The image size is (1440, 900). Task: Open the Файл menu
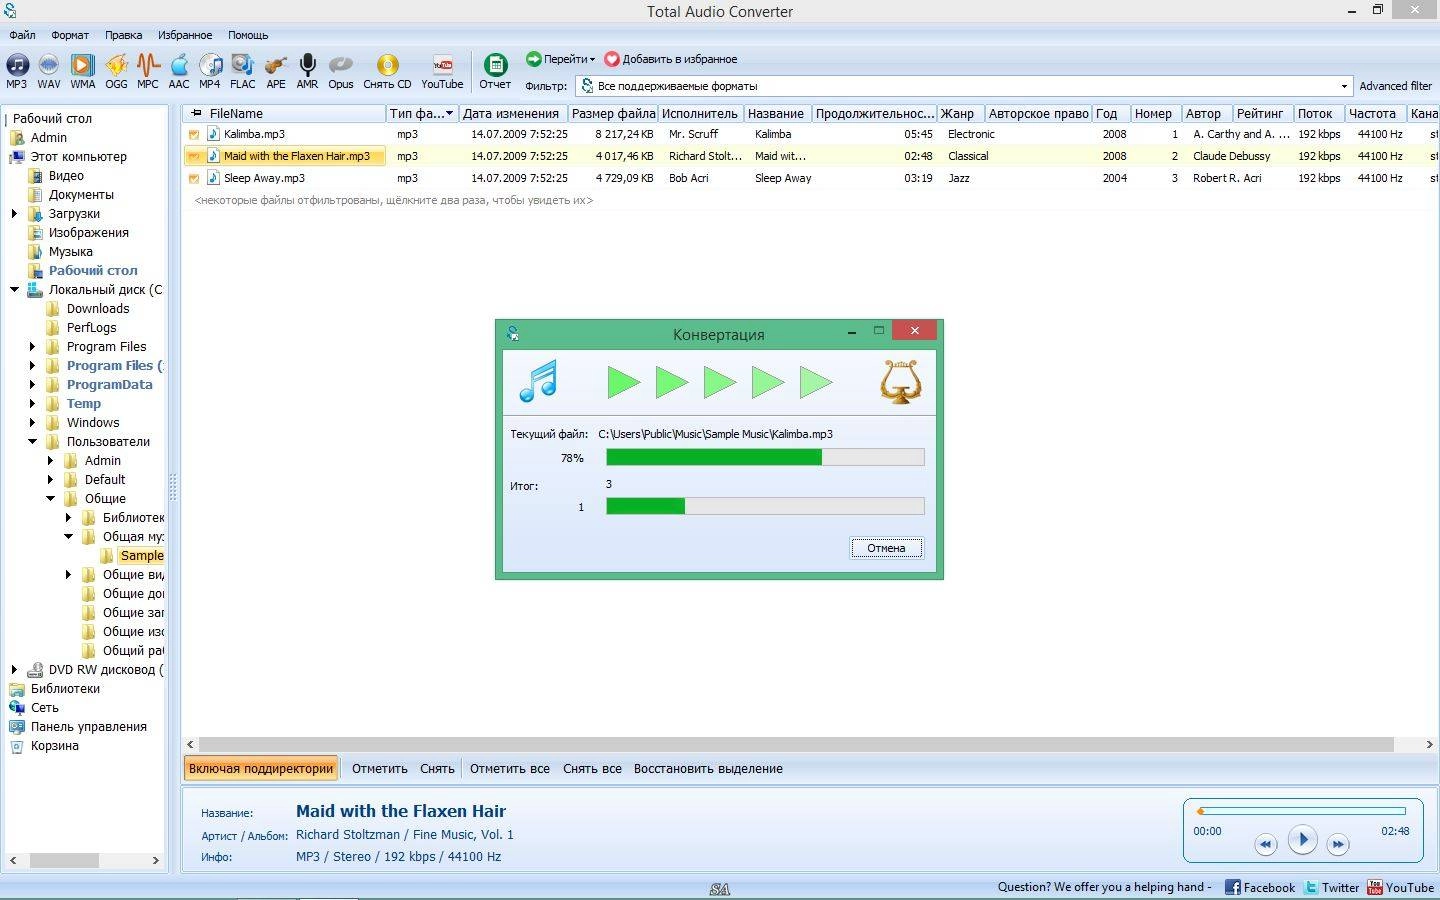pos(22,35)
